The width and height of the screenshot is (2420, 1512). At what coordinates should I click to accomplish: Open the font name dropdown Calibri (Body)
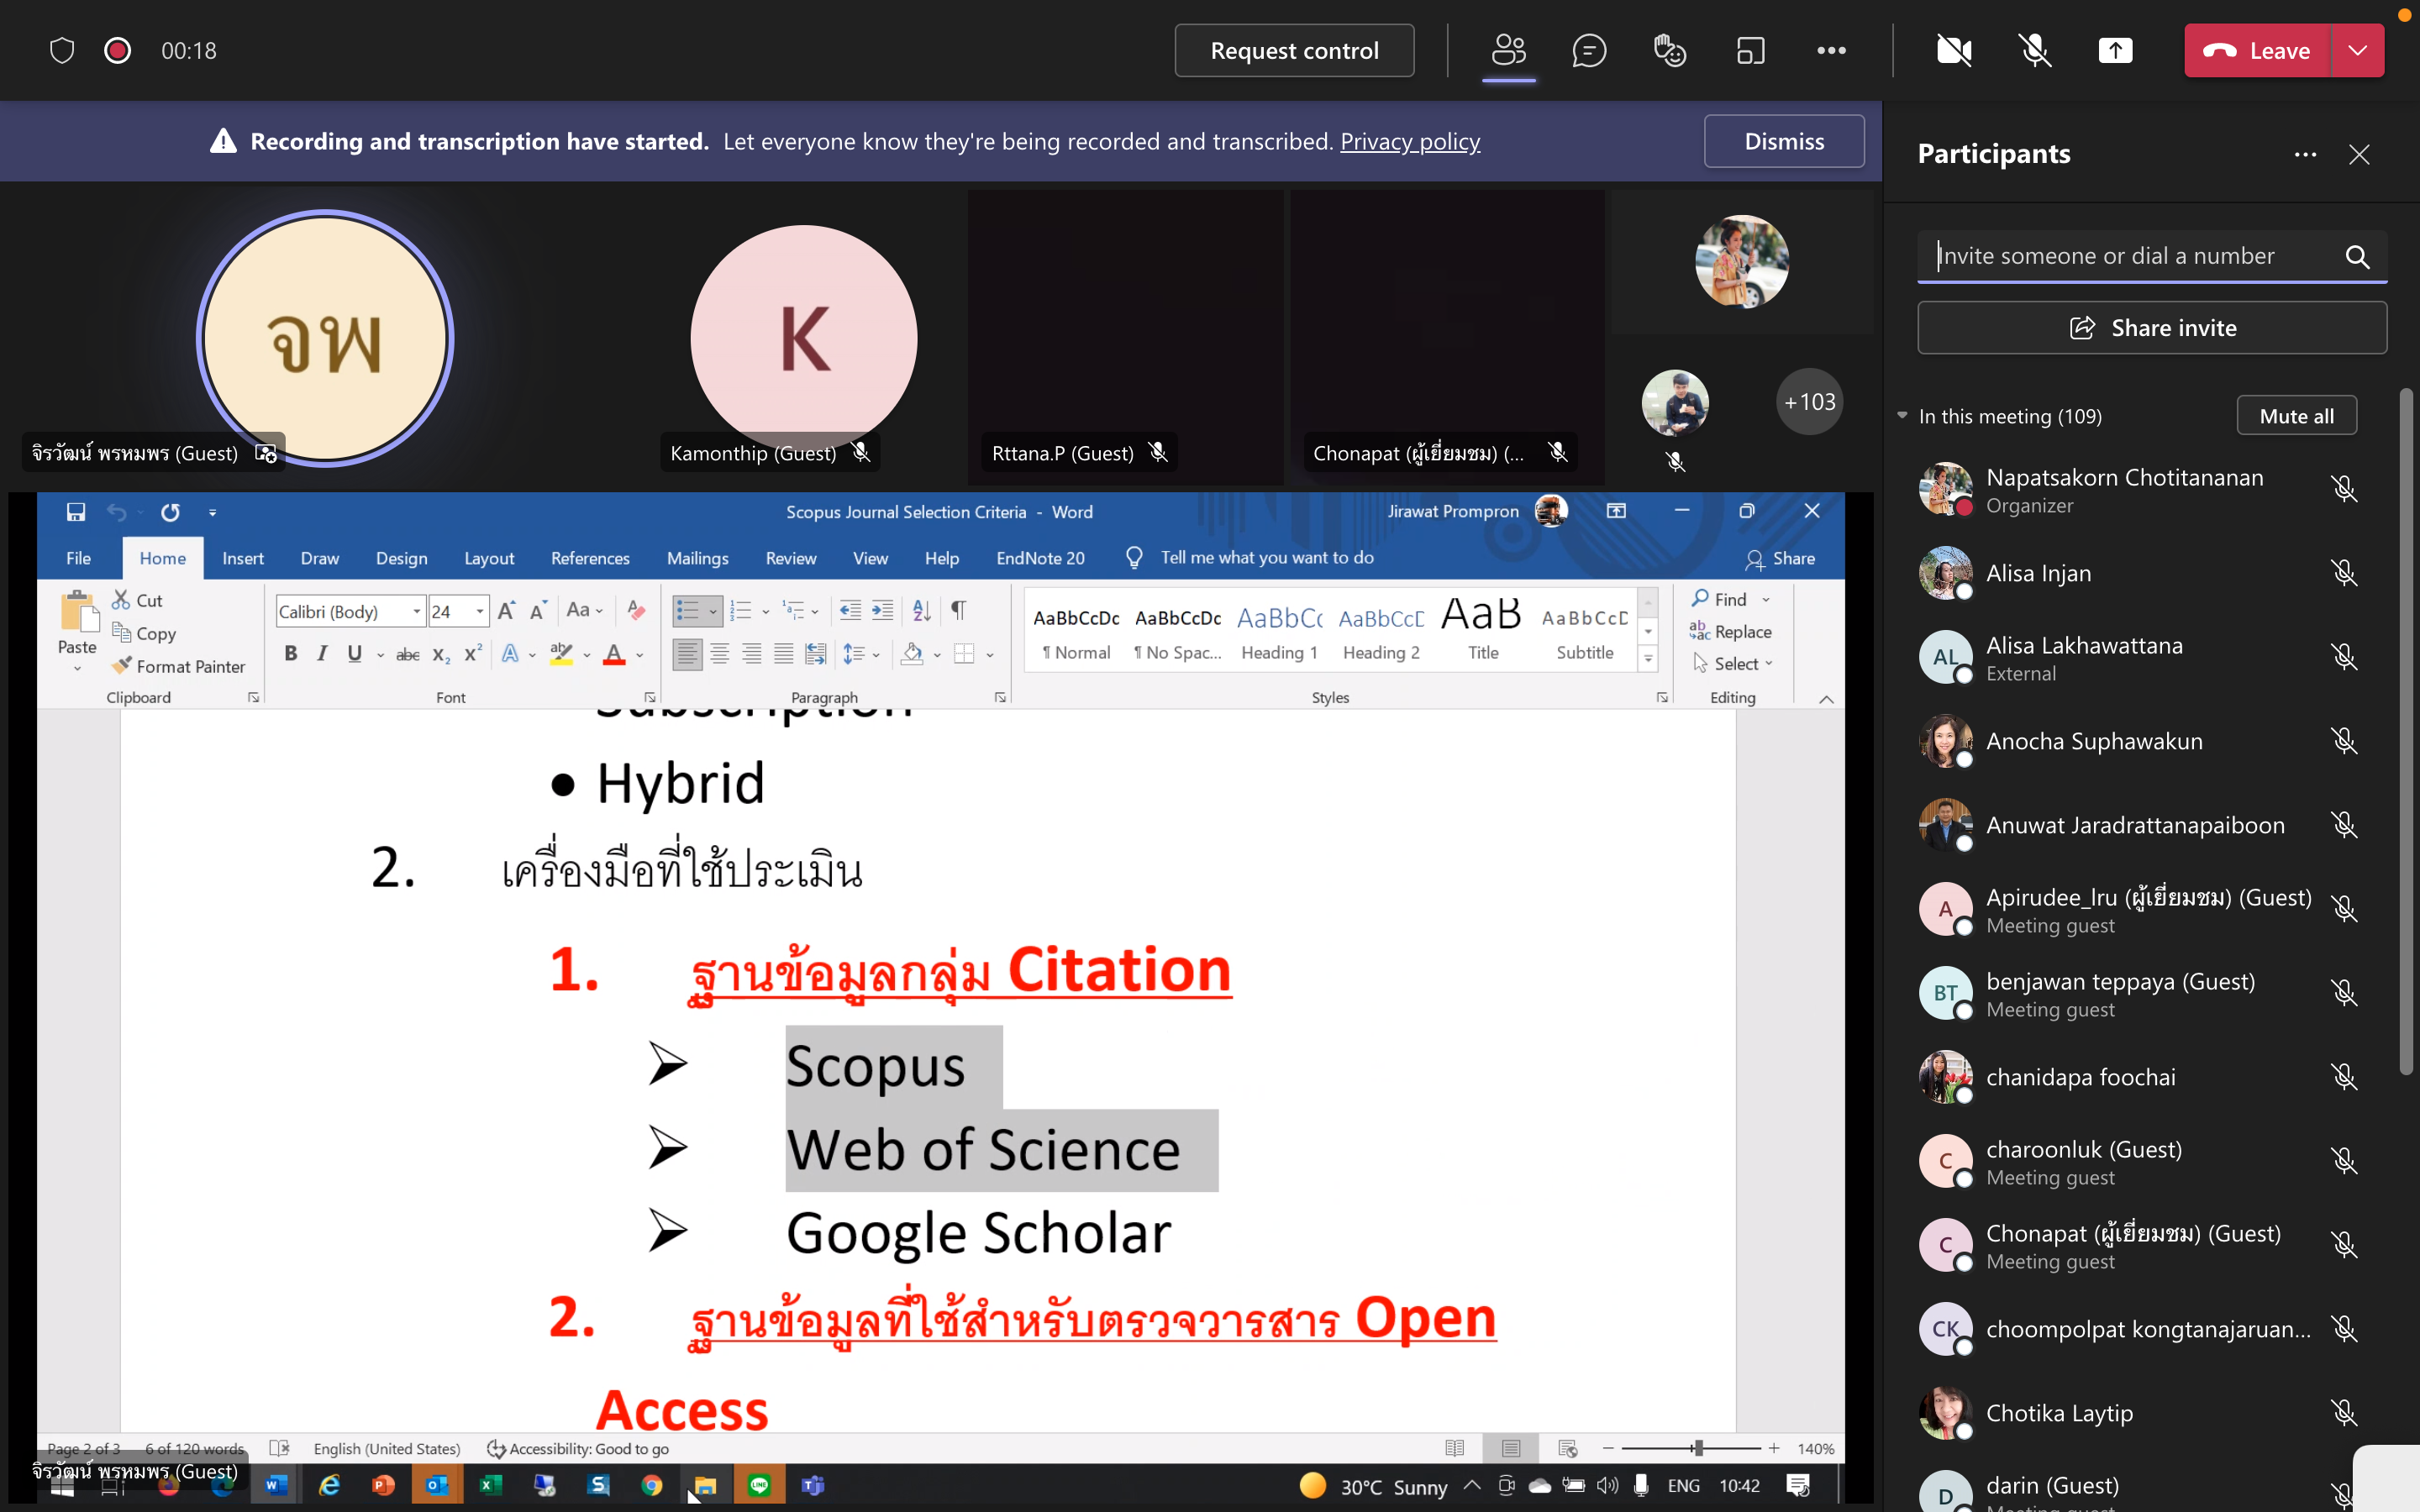416,611
